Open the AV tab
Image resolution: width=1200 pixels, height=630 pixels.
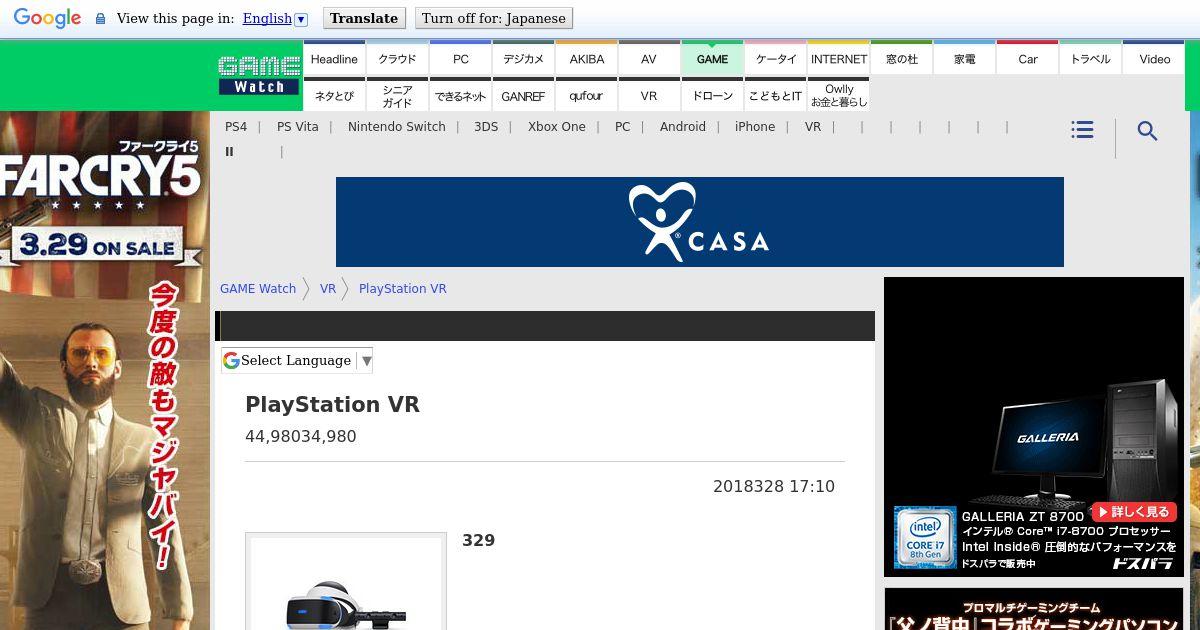649,59
